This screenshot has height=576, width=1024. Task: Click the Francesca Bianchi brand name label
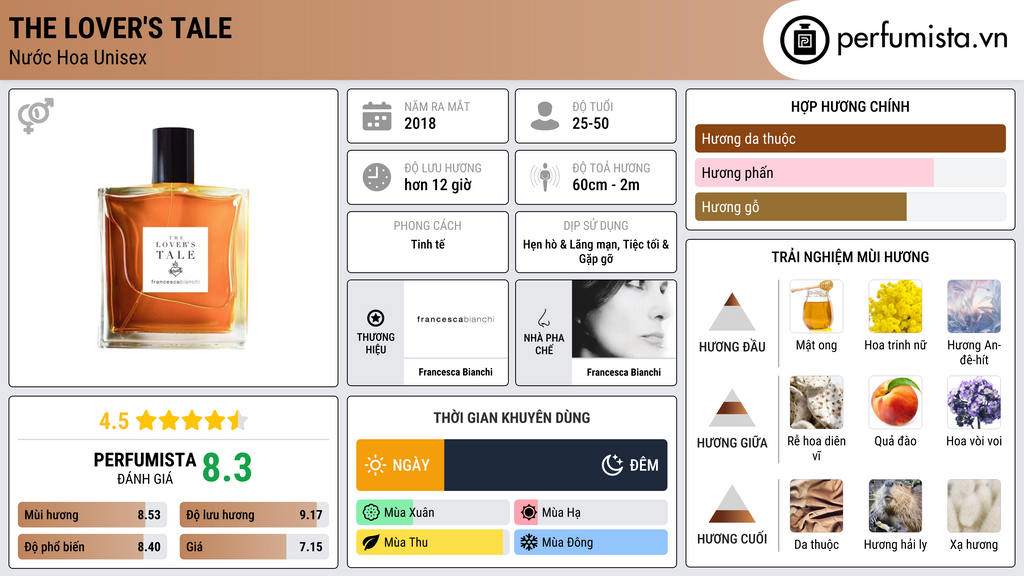click(x=455, y=372)
